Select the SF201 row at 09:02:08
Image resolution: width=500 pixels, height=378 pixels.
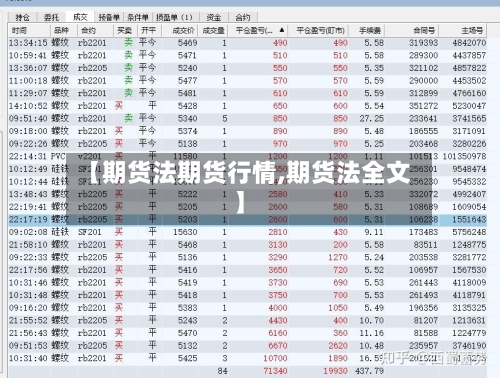click(x=247, y=232)
